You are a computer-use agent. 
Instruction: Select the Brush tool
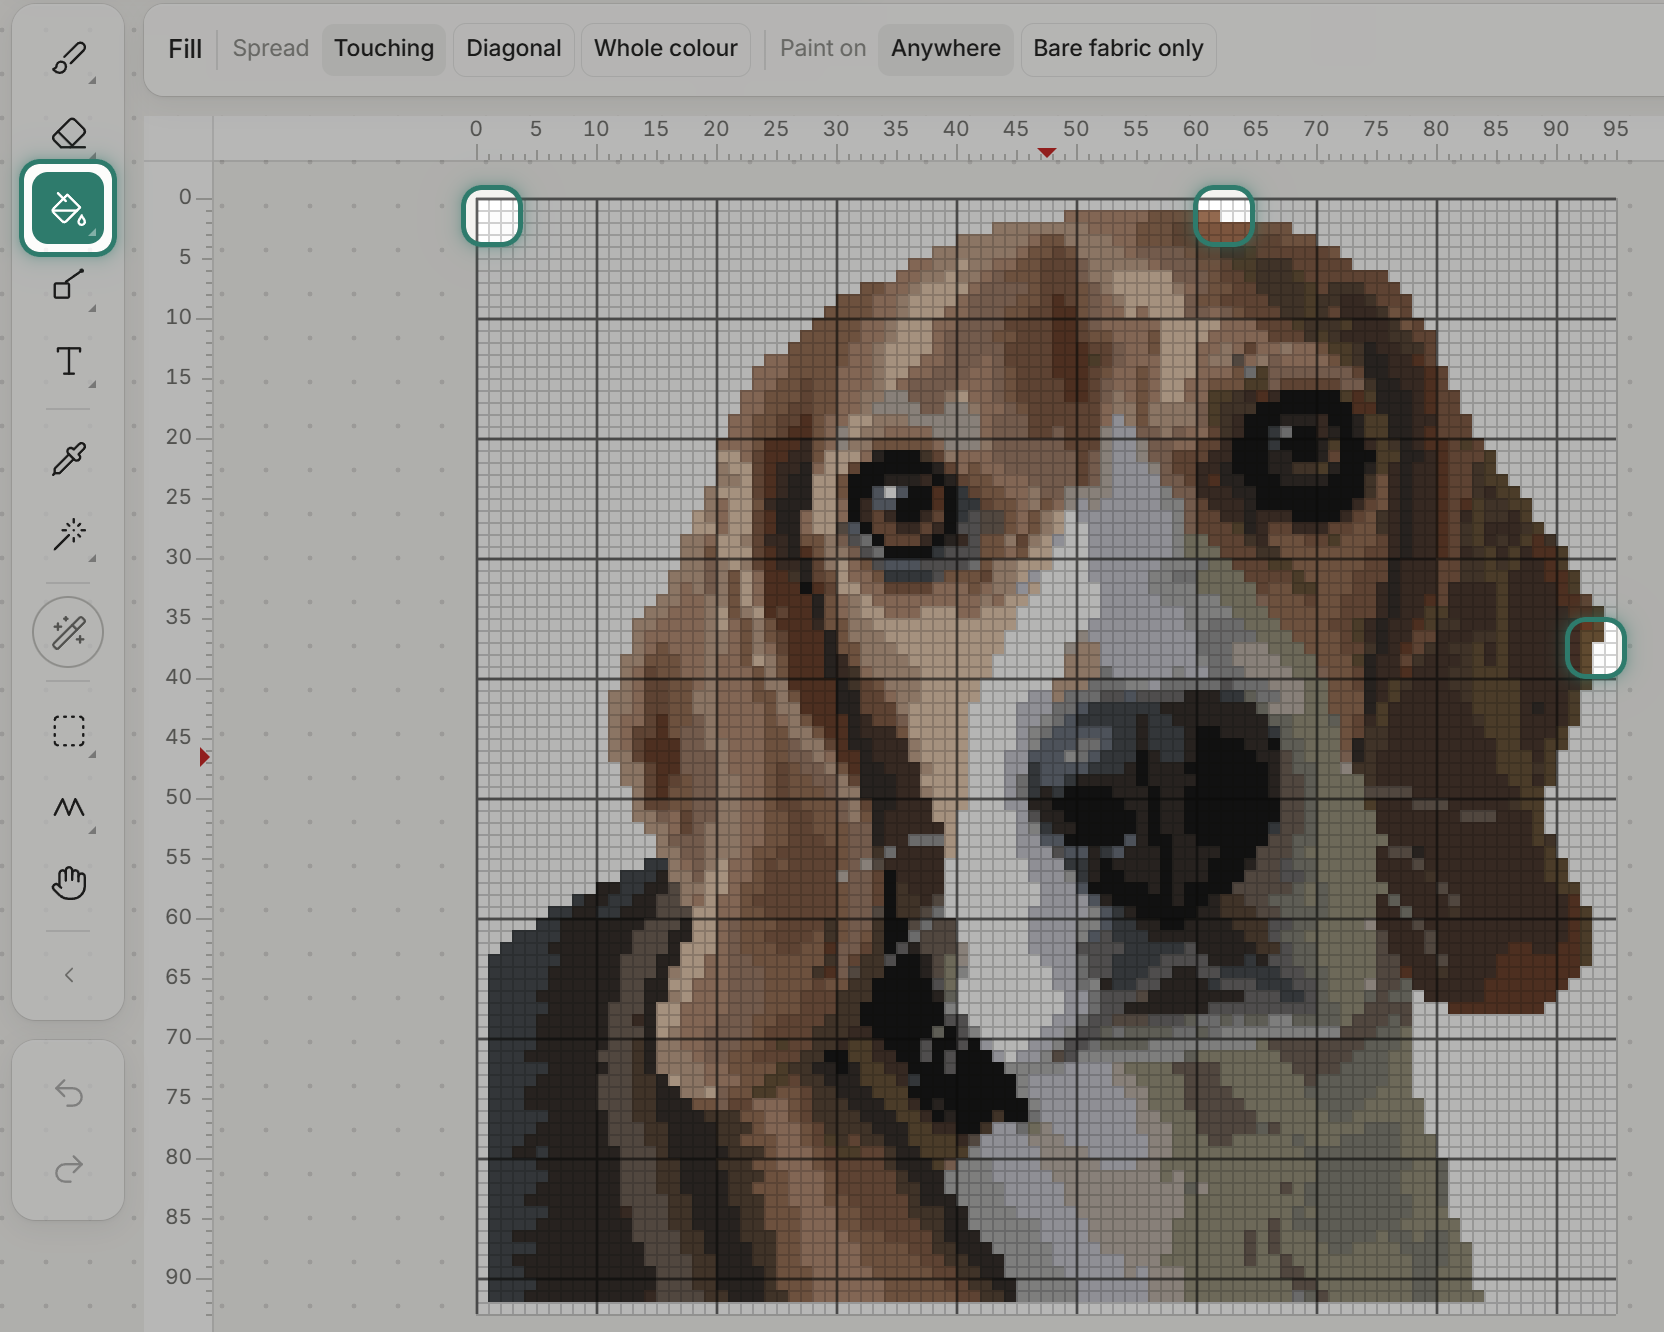[68, 58]
